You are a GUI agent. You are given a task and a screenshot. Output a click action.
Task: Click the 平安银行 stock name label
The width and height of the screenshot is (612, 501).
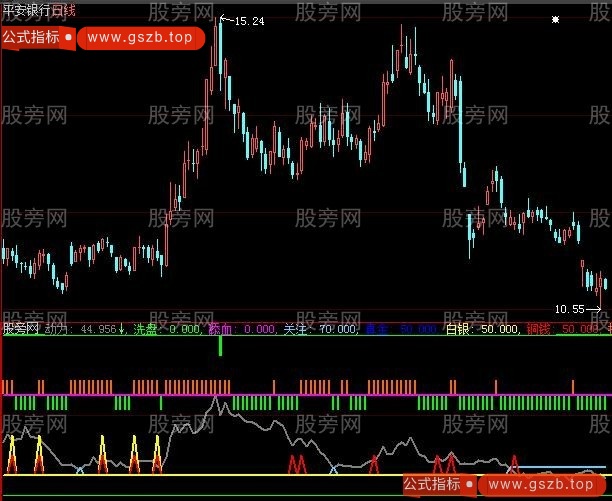(x=26, y=8)
